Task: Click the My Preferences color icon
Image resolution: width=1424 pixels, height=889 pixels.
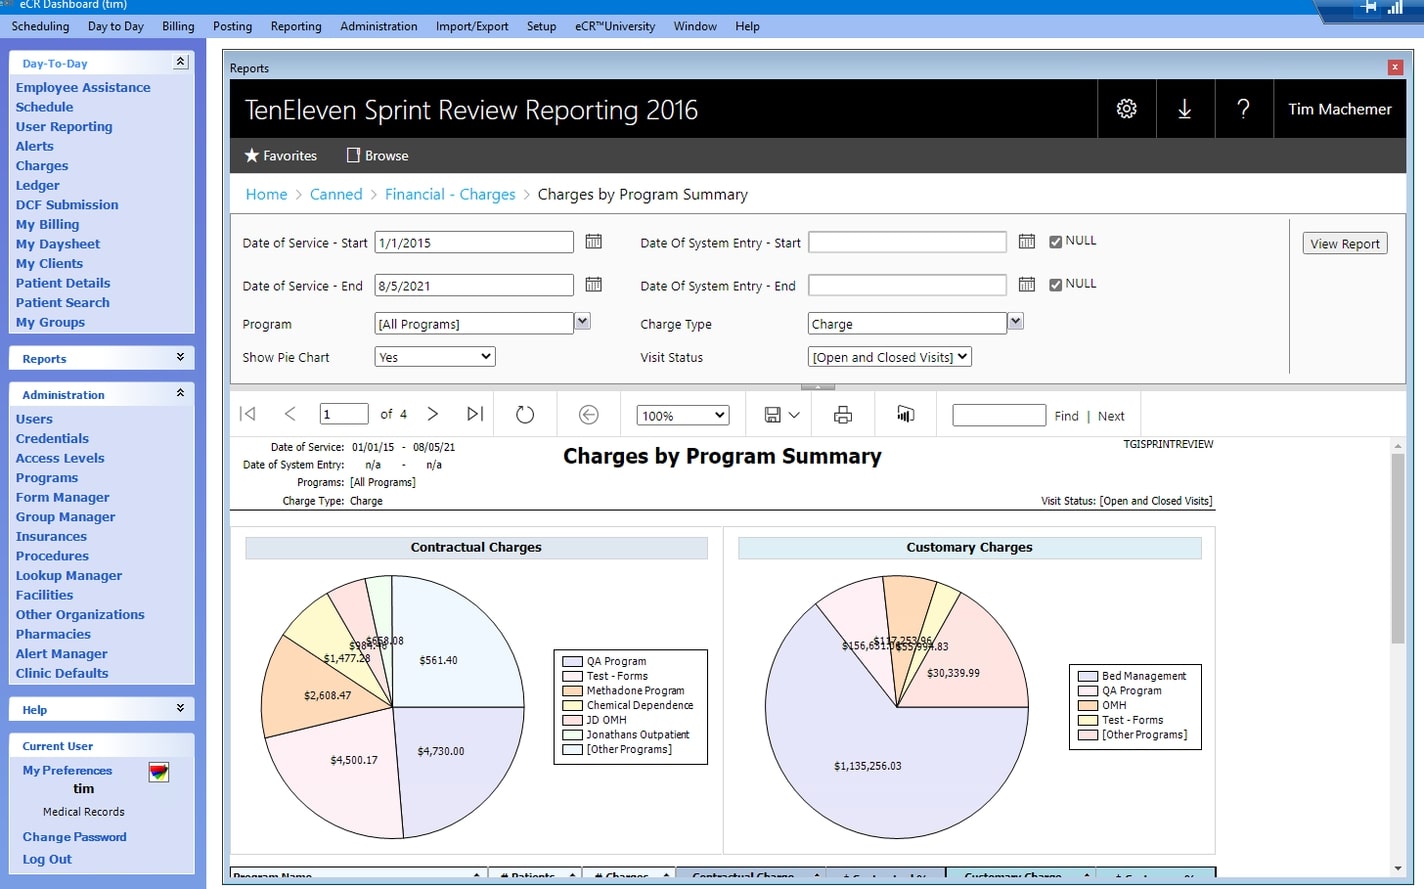Action: (159, 772)
